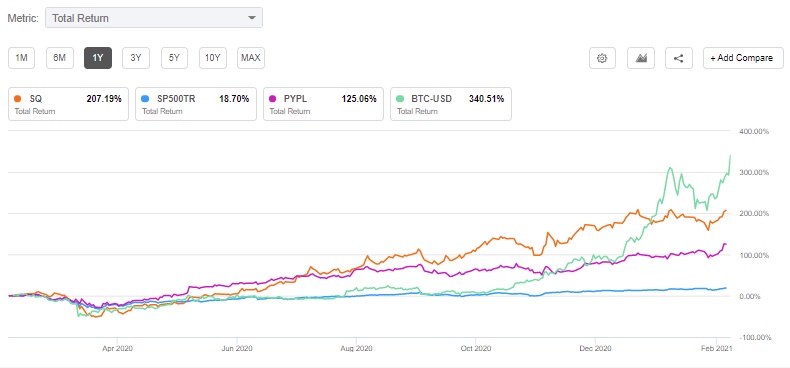
Task: Click the SQ legend card
Action: coord(69,104)
